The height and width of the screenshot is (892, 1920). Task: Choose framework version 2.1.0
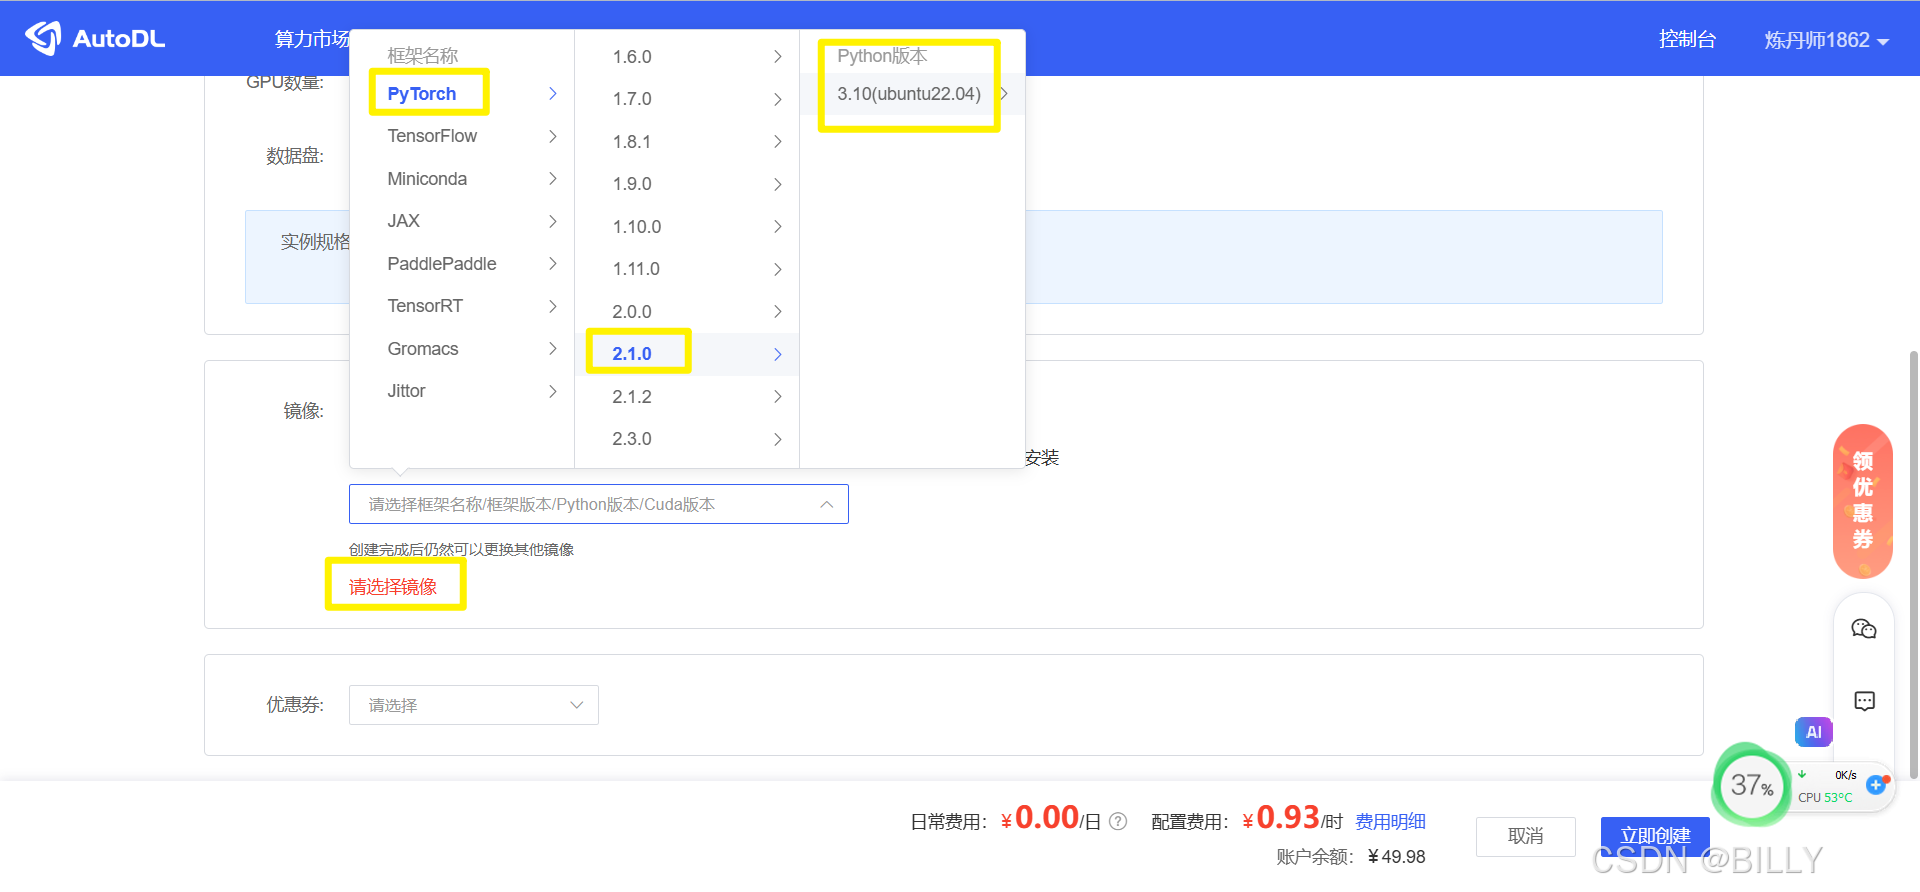[x=687, y=354]
